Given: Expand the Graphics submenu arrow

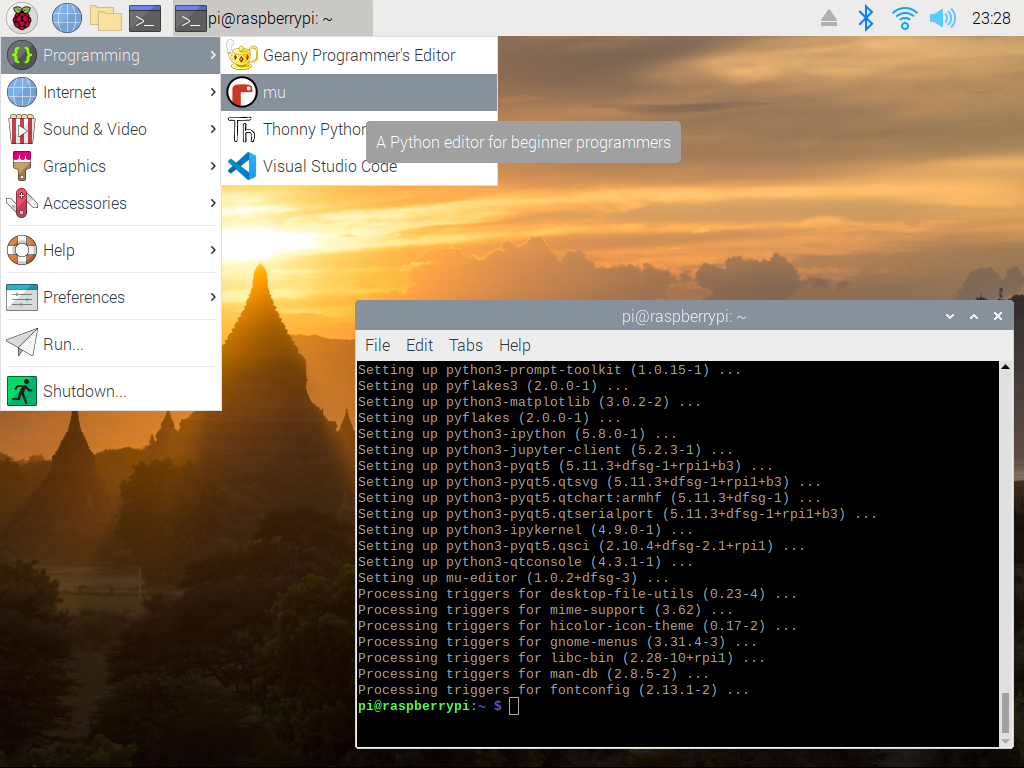Looking at the screenshot, I should pyautogui.click(x=213, y=167).
